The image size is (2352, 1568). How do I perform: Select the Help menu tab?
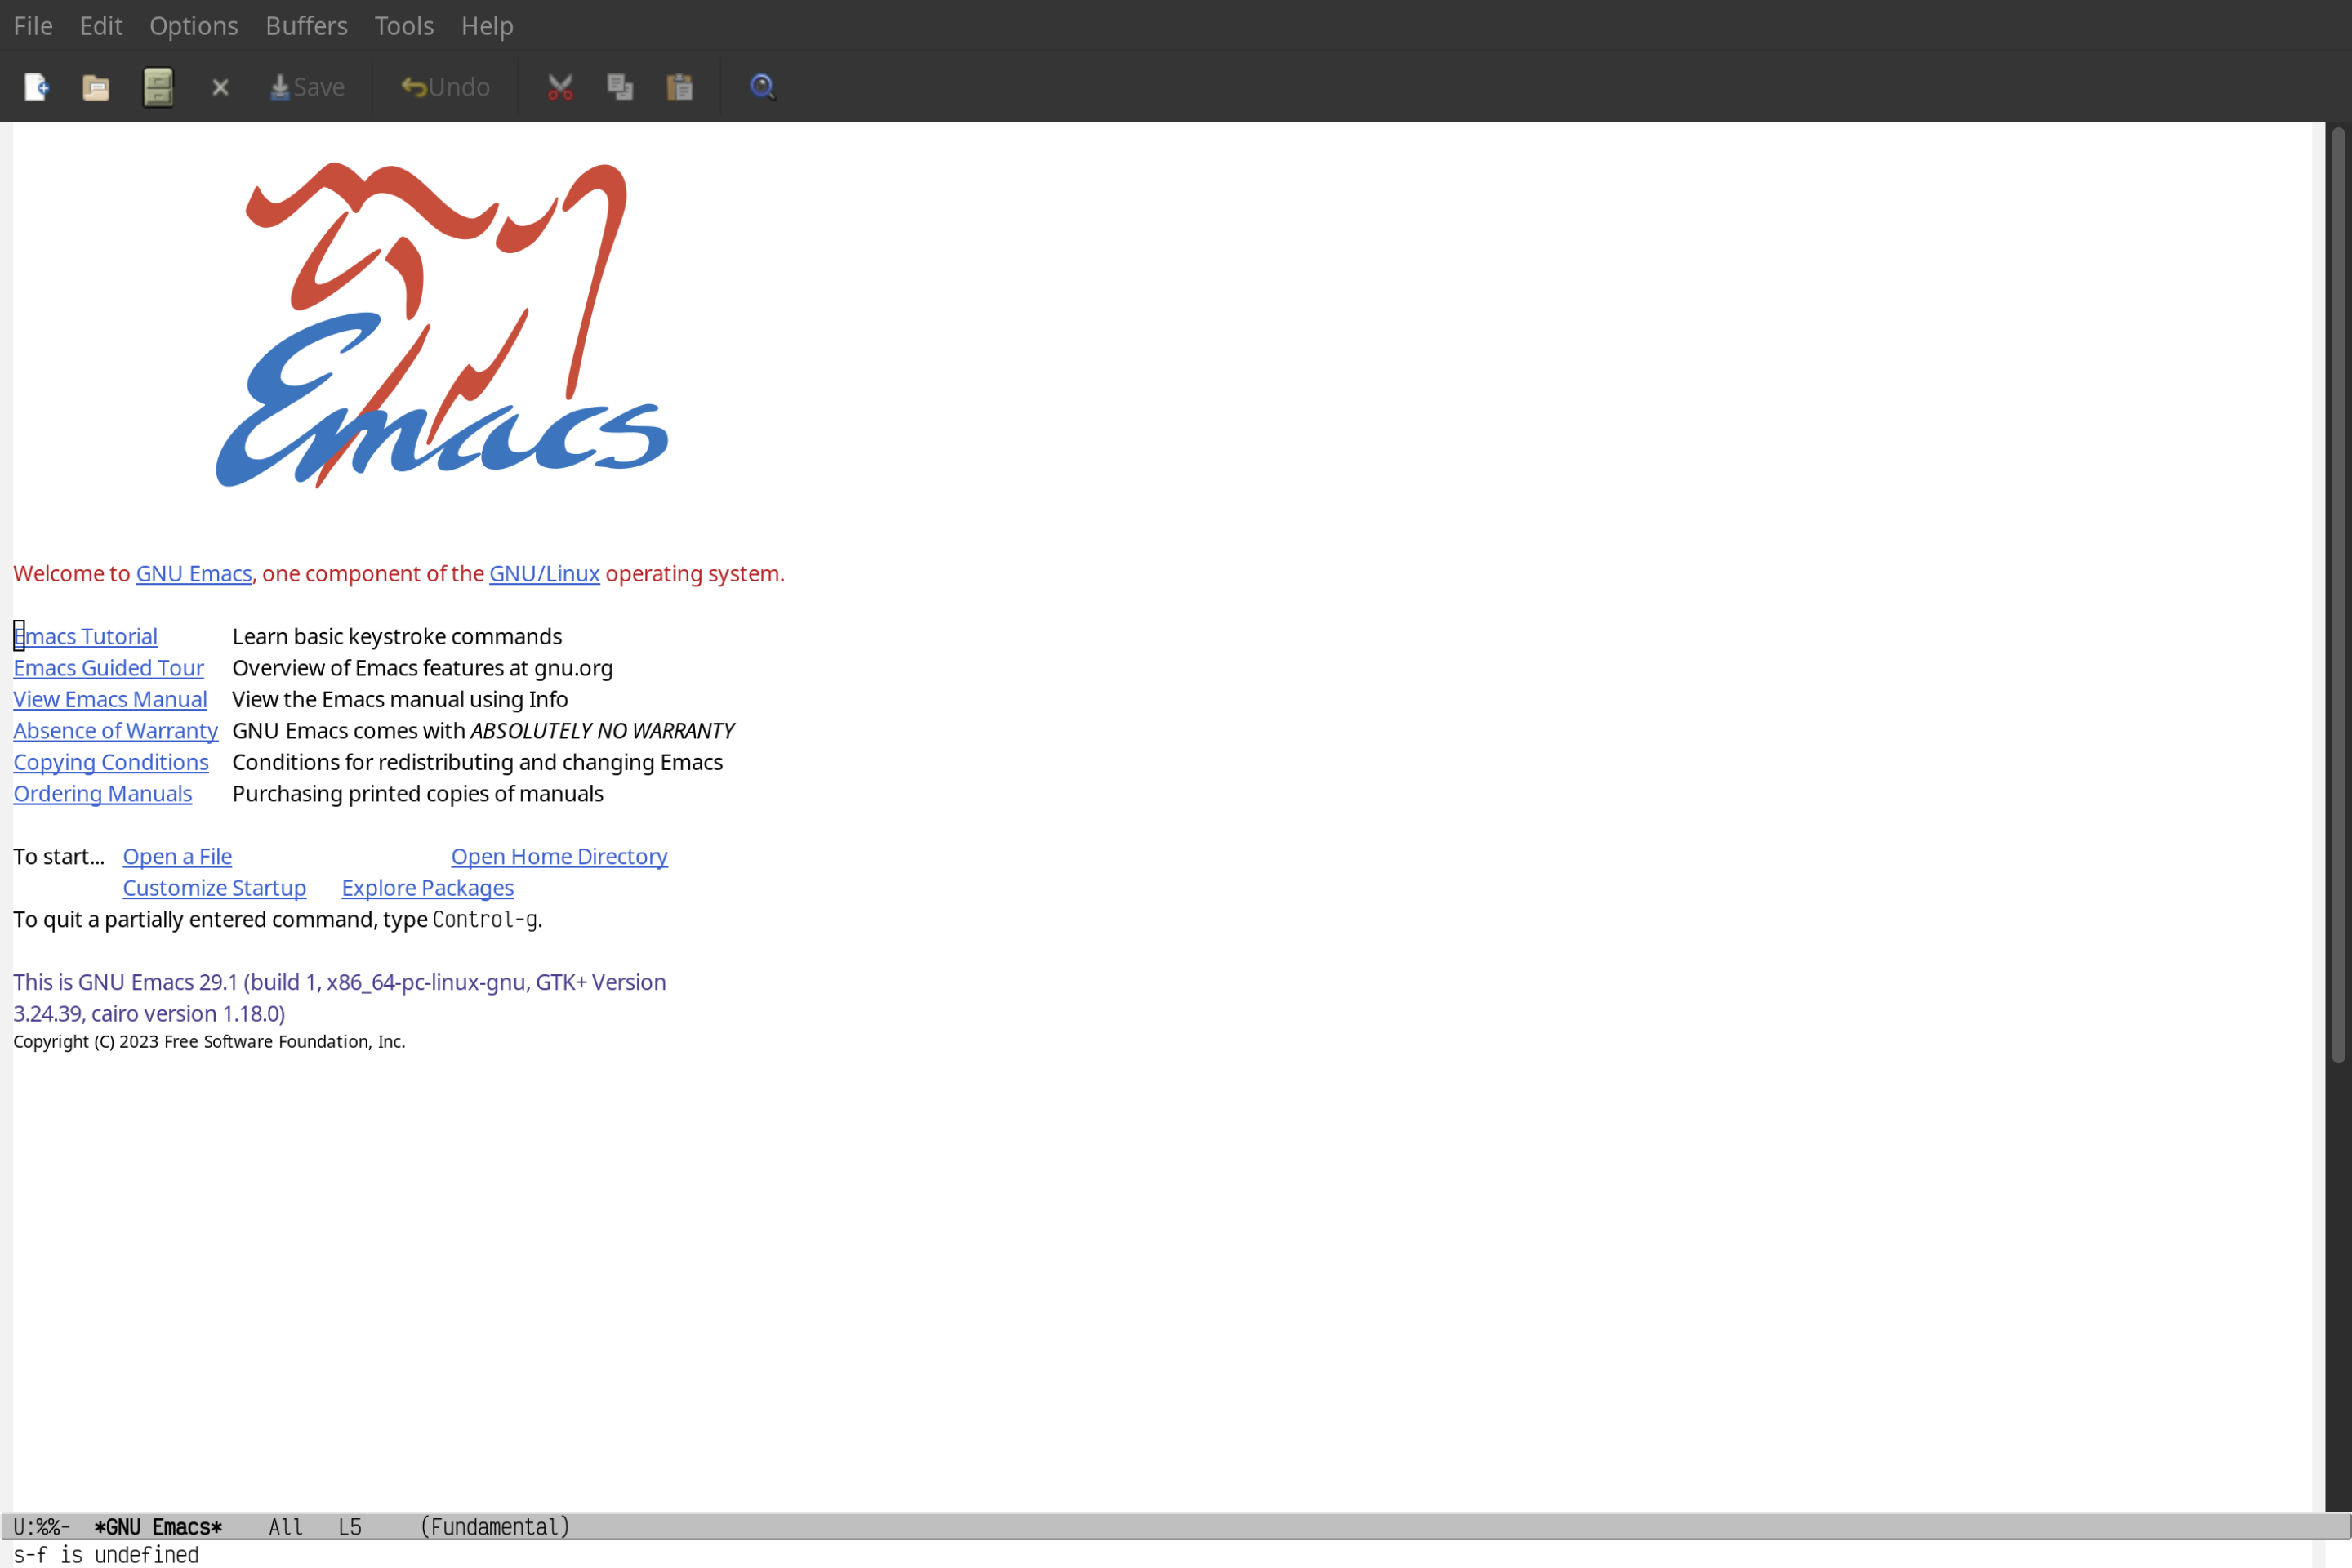point(487,24)
